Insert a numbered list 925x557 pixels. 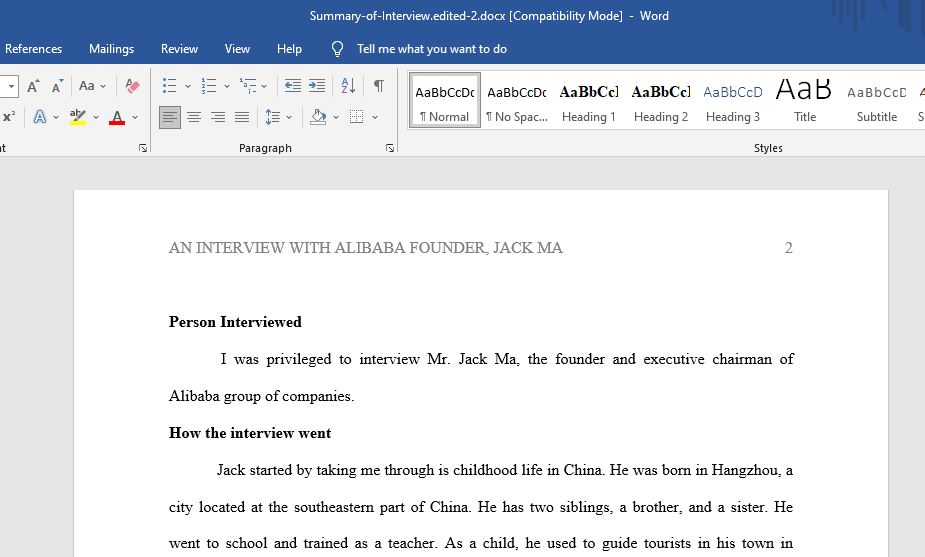(x=209, y=86)
